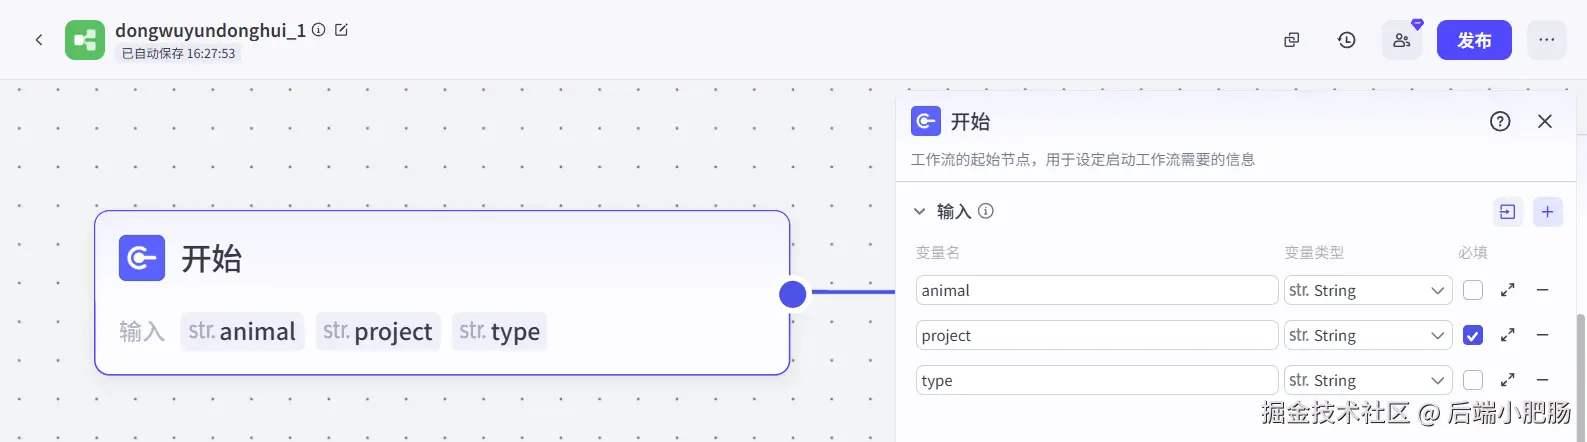Open the version history clock icon
Viewport: 1587px width, 442px height.
pos(1347,40)
